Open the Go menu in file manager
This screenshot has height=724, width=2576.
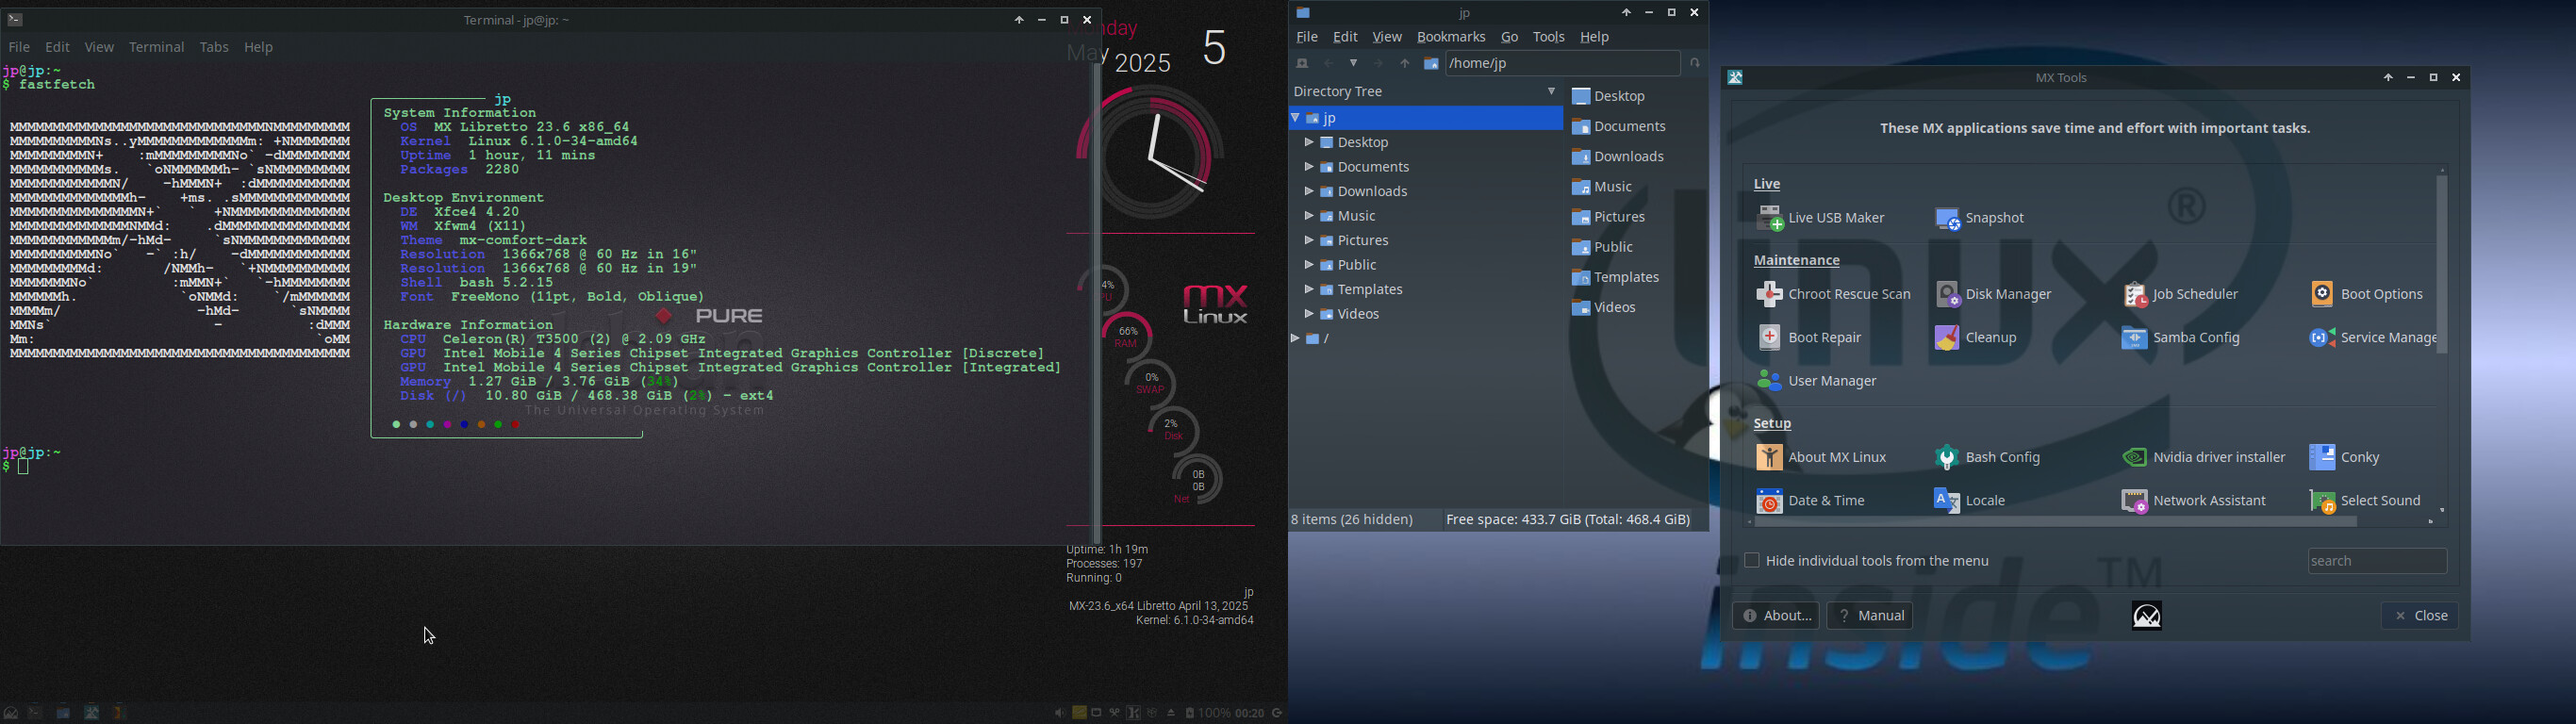coord(1510,37)
